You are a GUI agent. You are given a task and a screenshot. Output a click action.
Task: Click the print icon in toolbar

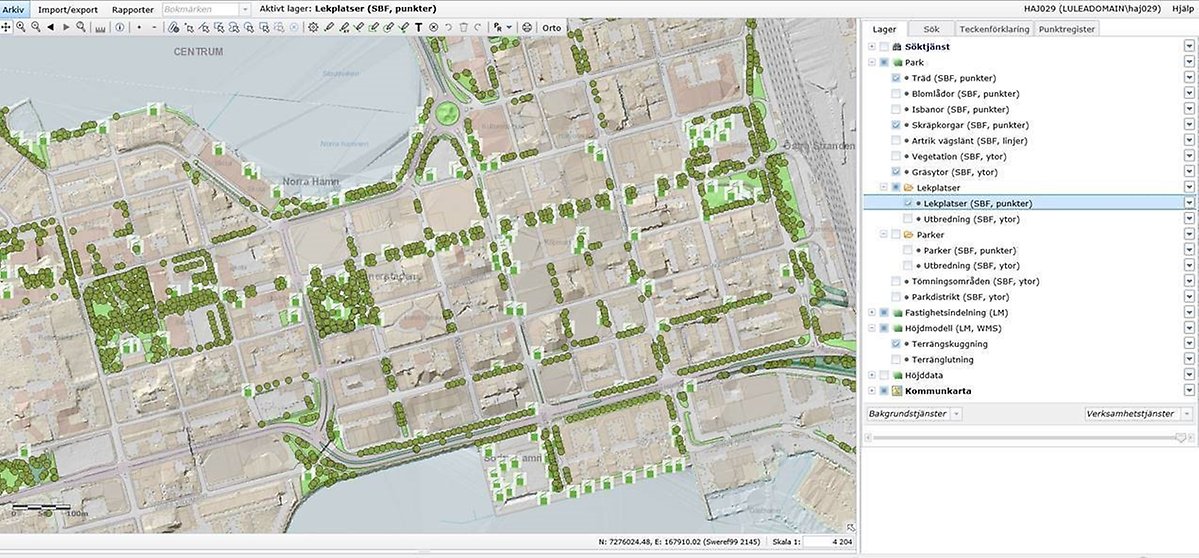point(527,28)
